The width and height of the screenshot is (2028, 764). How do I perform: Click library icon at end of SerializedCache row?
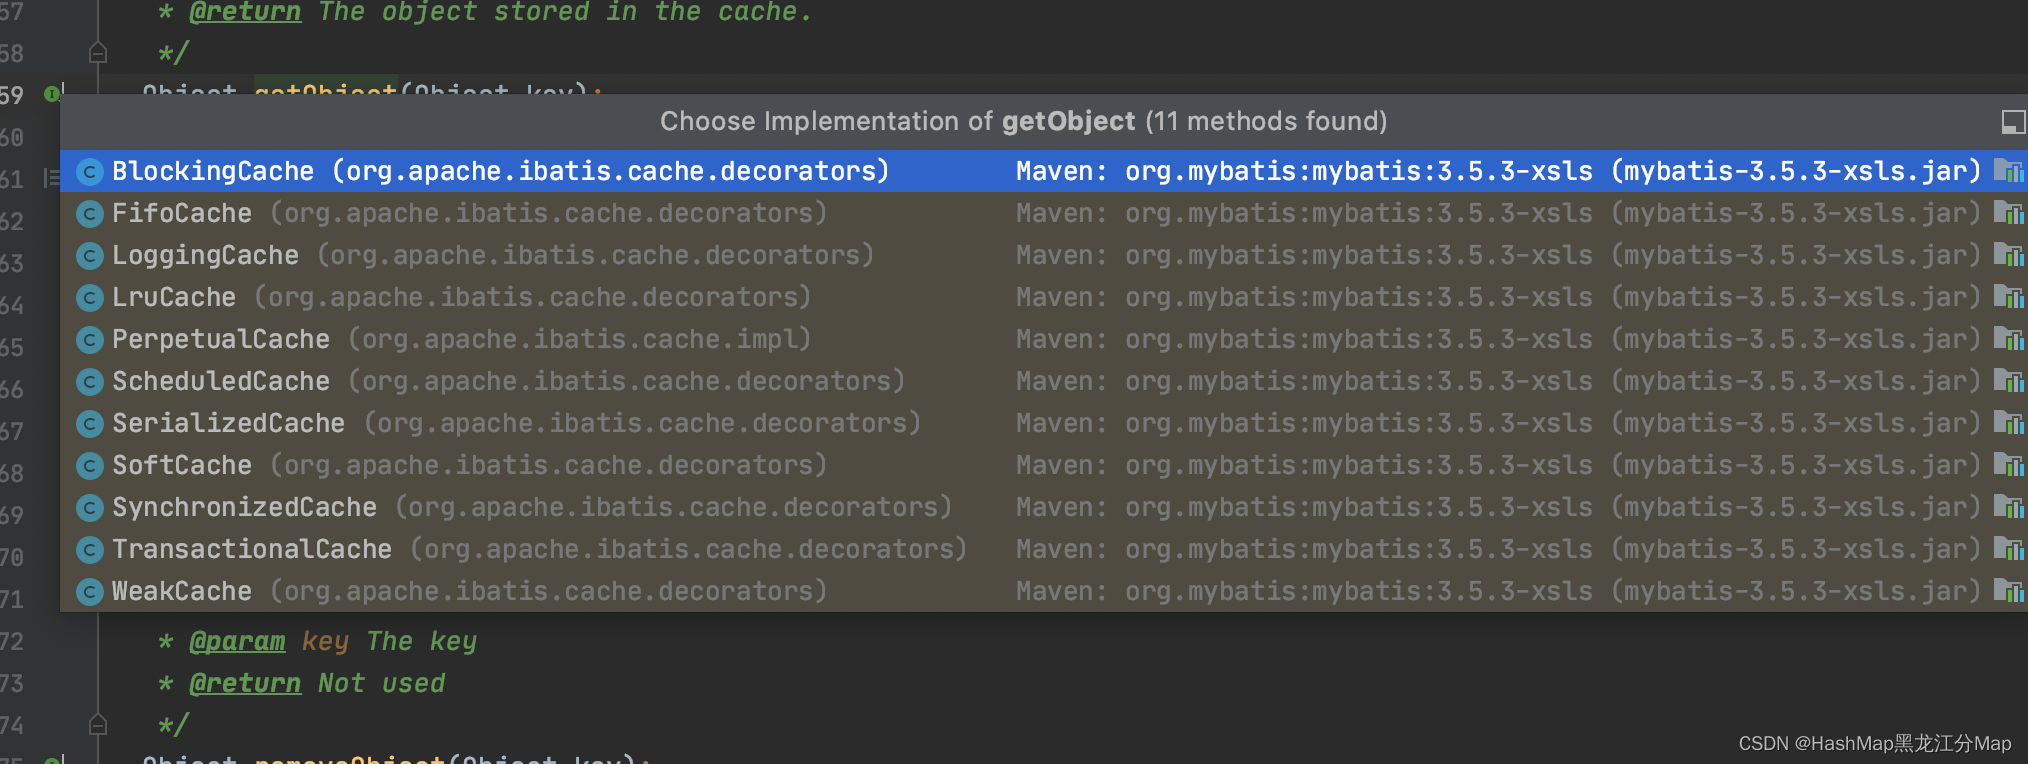tap(2008, 423)
